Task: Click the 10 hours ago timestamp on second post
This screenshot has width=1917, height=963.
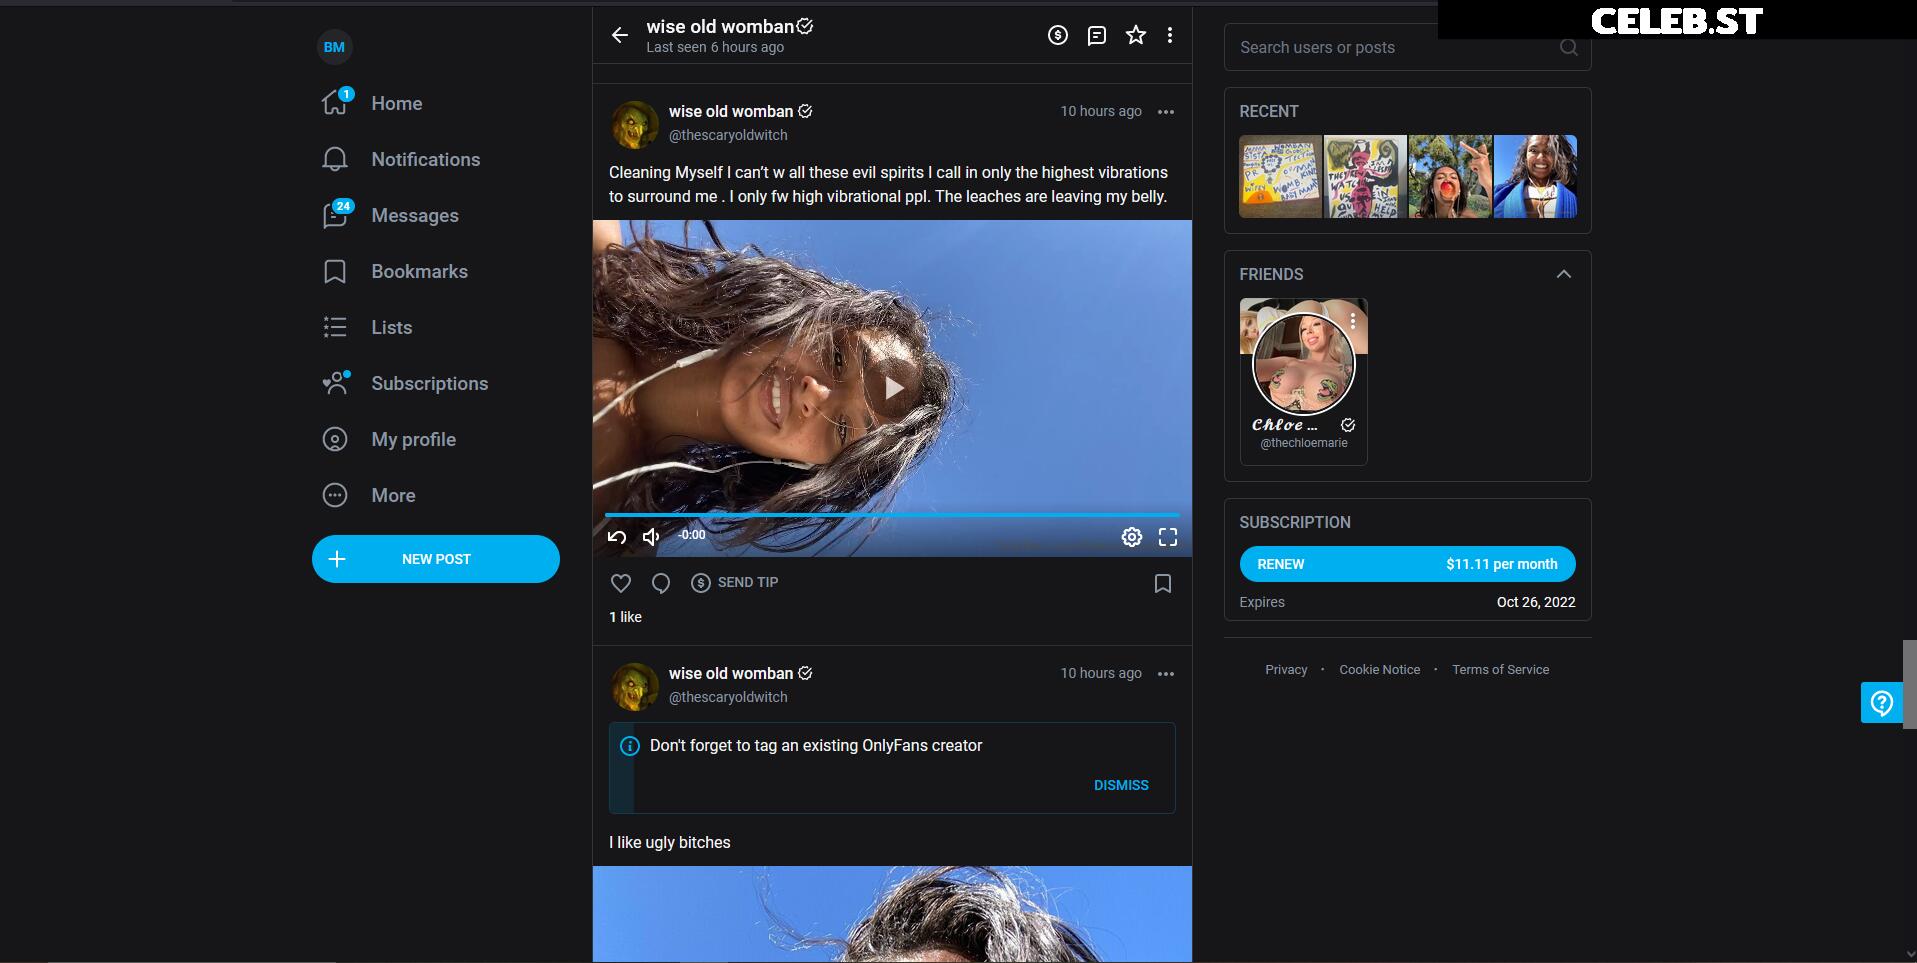Action: tap(1101, 673)
